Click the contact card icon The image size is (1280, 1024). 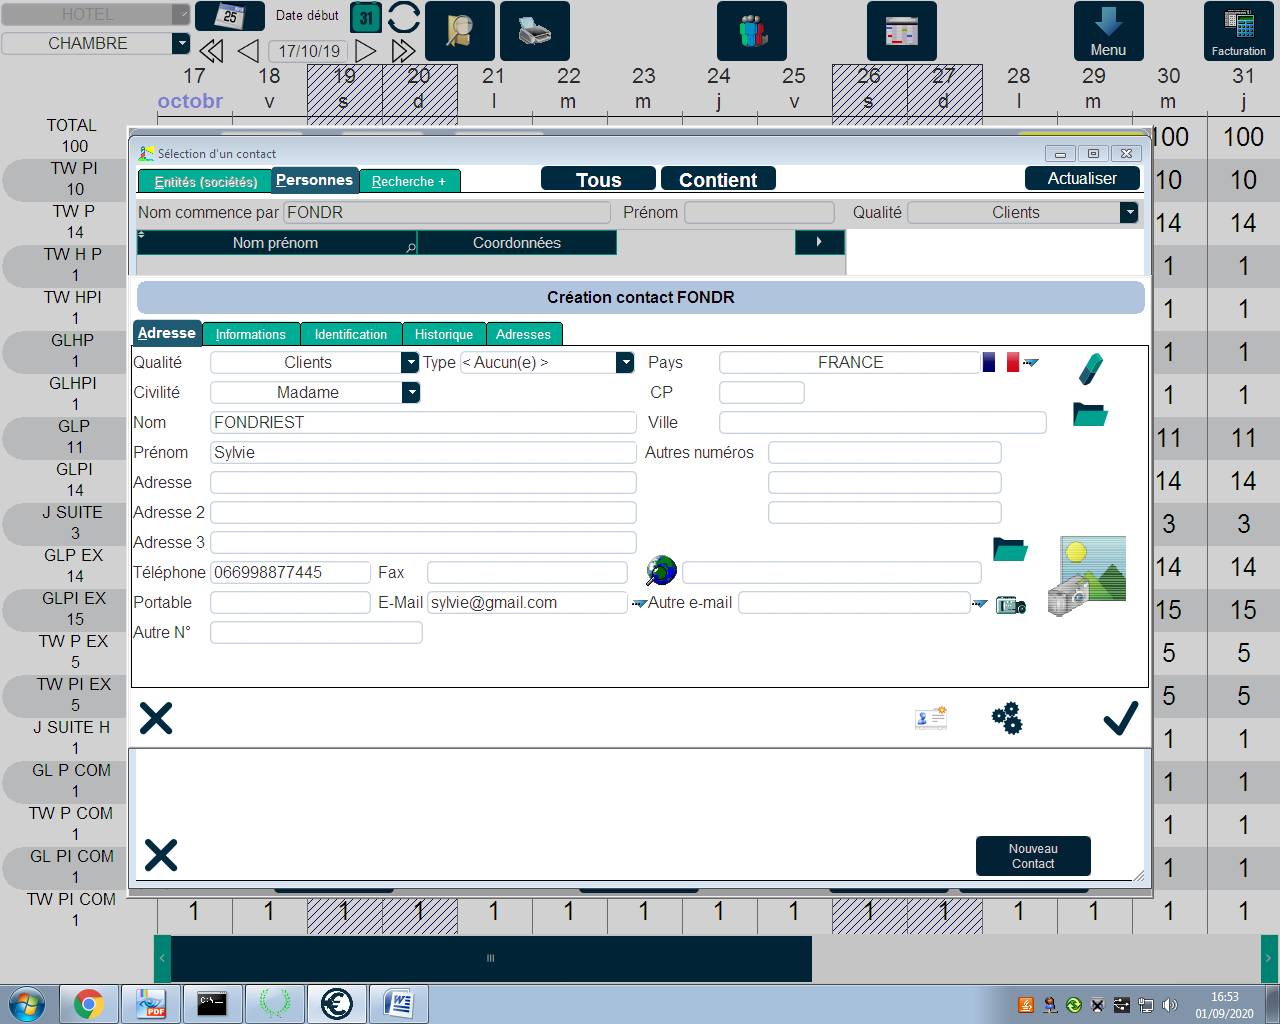point(930,718)
